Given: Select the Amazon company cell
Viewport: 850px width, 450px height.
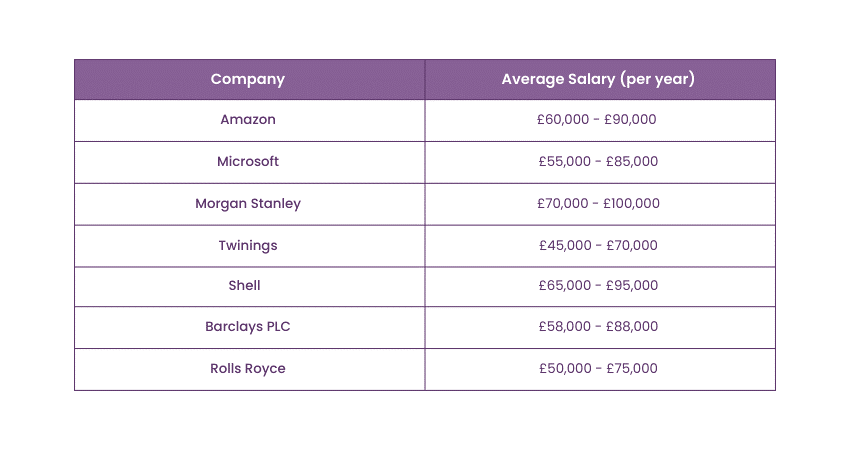Looking at the screenshot, I should tap(248, 120).
